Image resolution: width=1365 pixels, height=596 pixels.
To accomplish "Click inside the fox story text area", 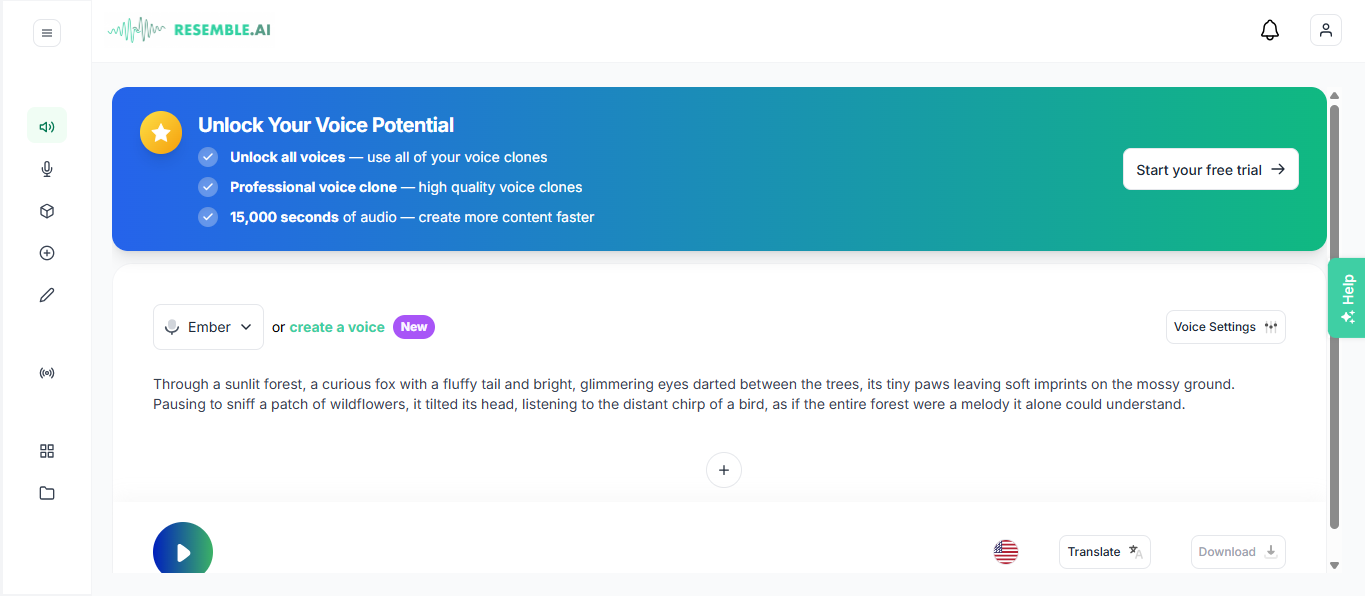I will coord(668,394).
